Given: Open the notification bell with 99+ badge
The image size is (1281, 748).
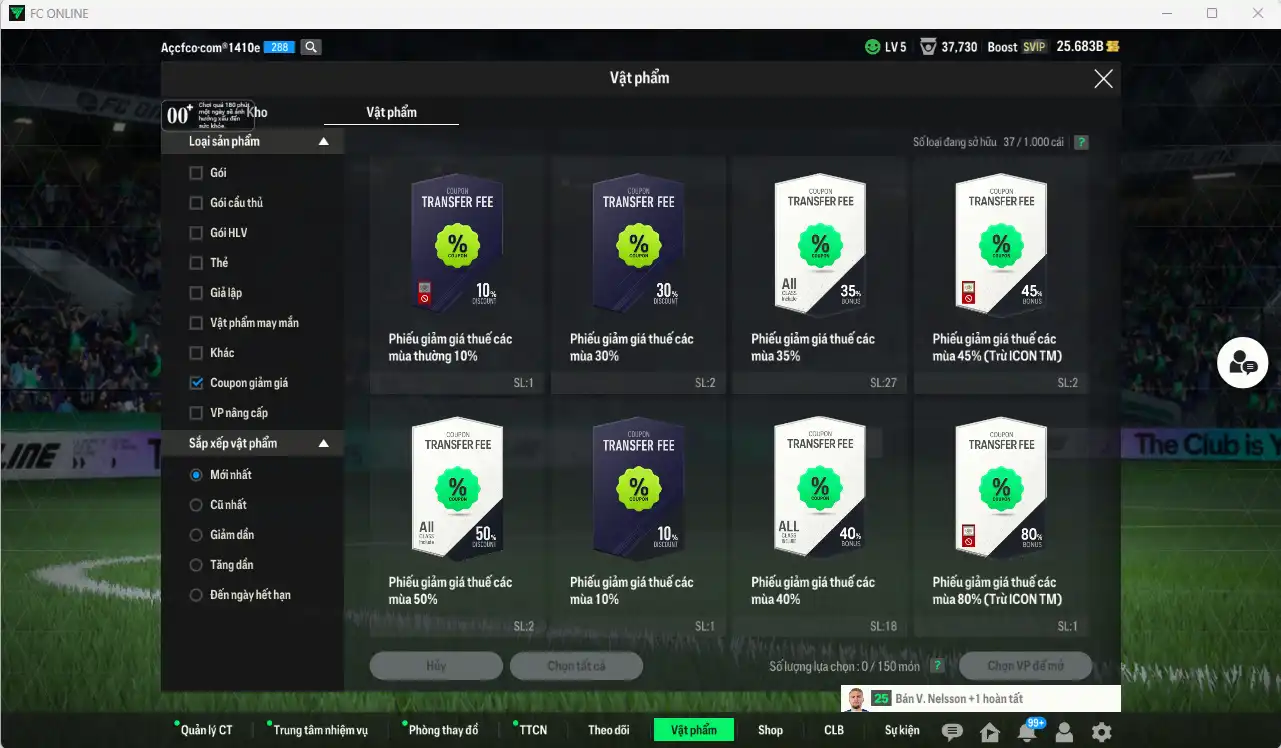Looking at the screenshot, I should [1027, 732].
